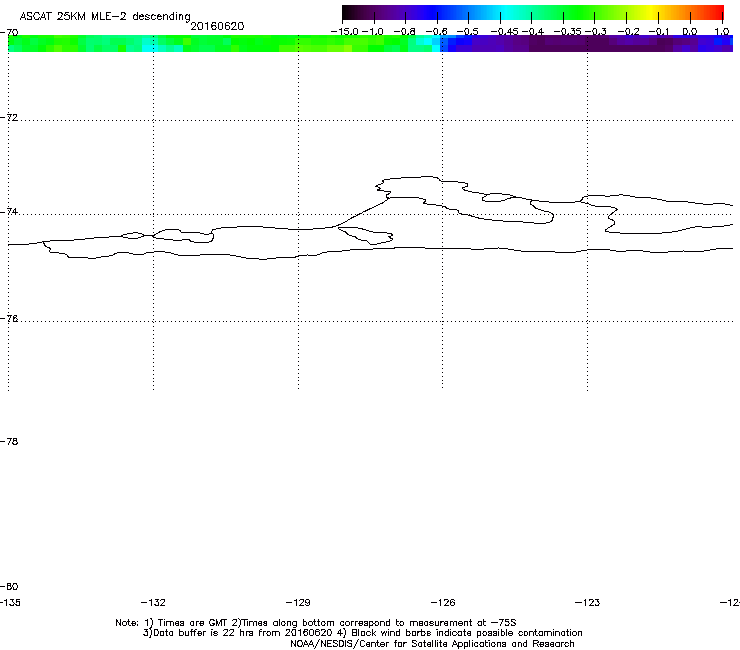
Task: Select the -0.35 color scale label
Action: pyautogui.click(x=567, y=32)
